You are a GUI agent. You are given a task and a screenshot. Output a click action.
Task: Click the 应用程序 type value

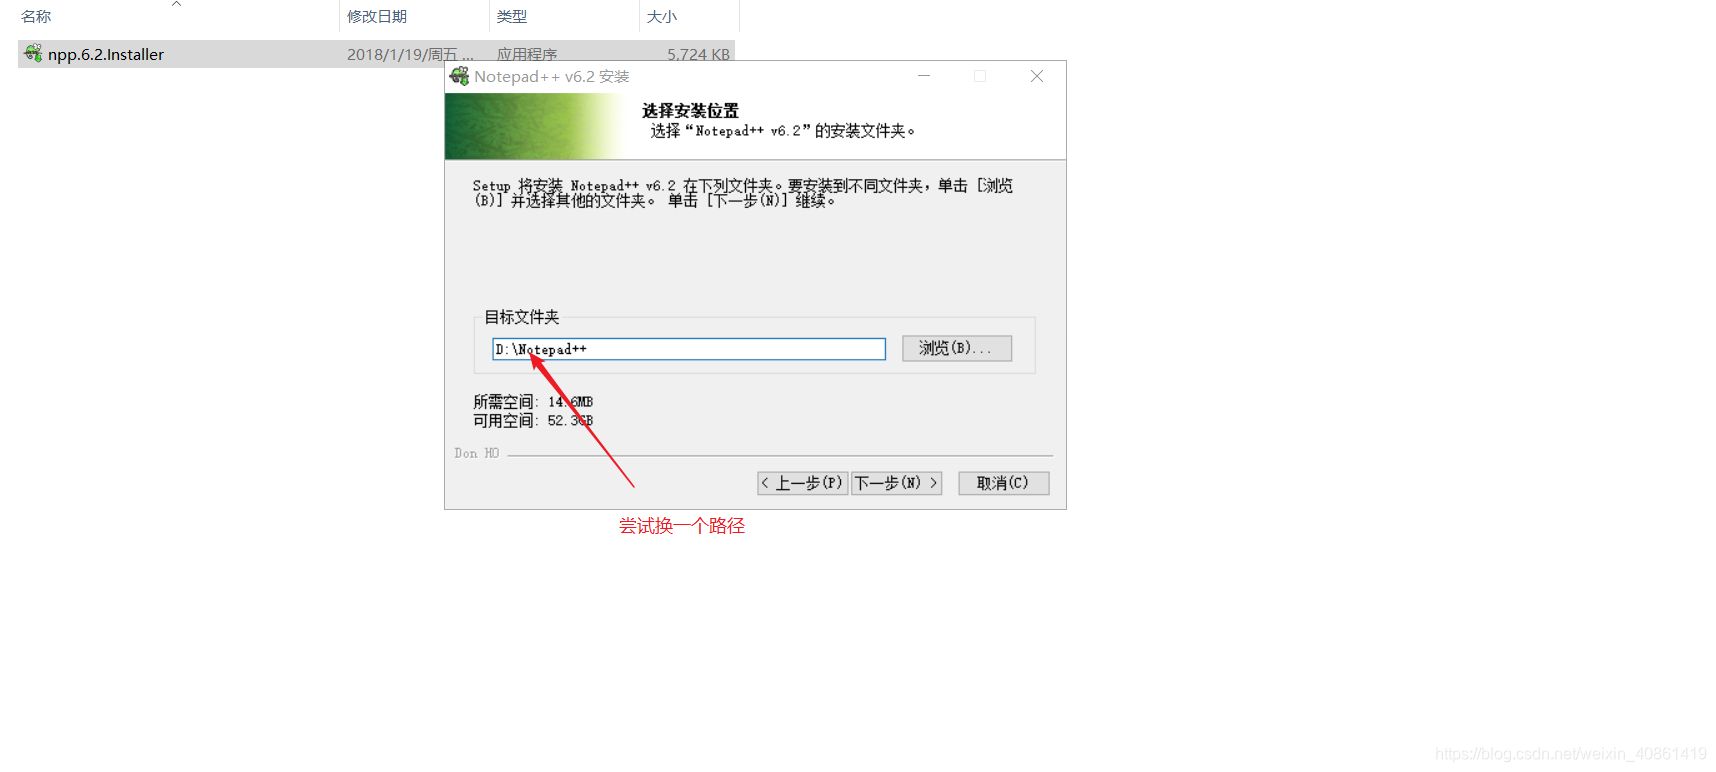527,54
